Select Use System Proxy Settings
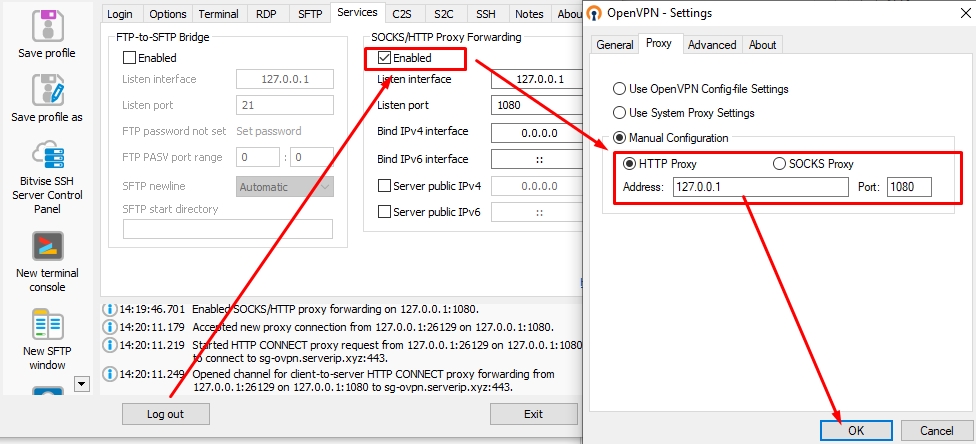 (x=619, y=113)
